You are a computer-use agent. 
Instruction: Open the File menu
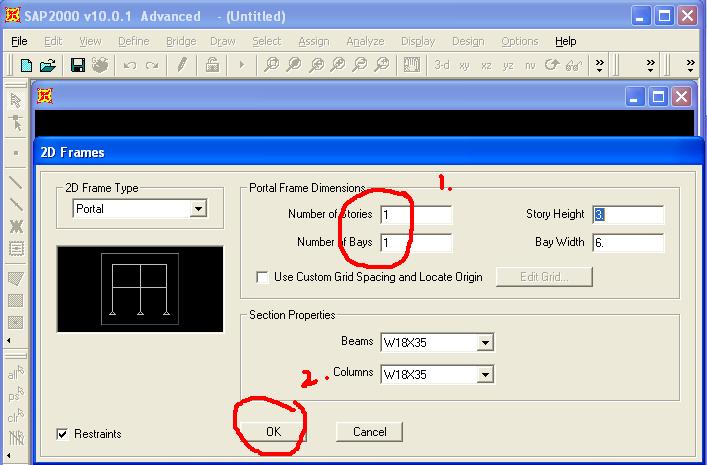tap(19, 41)
